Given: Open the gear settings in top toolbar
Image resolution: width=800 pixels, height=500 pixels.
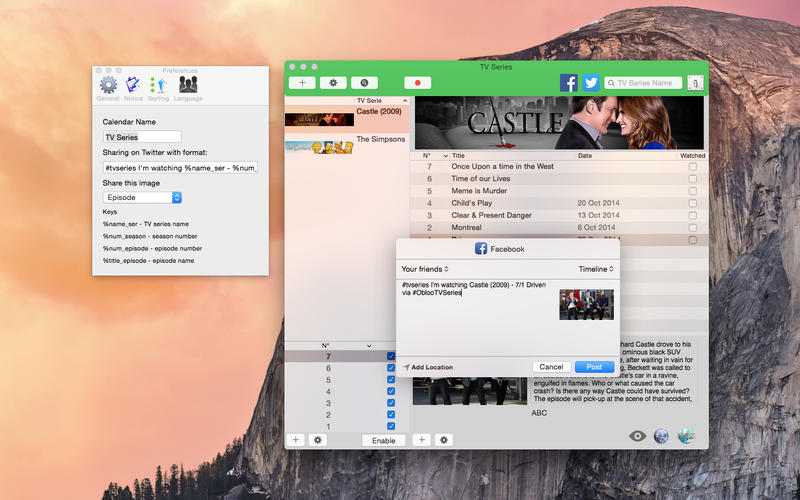Looking at the screenshot, I should [333, 83].
